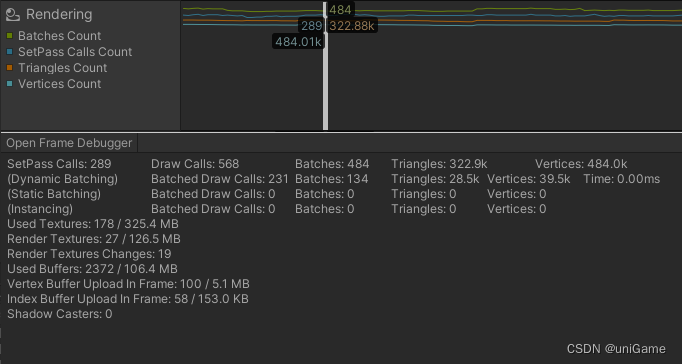Select the Draw Calls: 568 stat

click(195, 164)
